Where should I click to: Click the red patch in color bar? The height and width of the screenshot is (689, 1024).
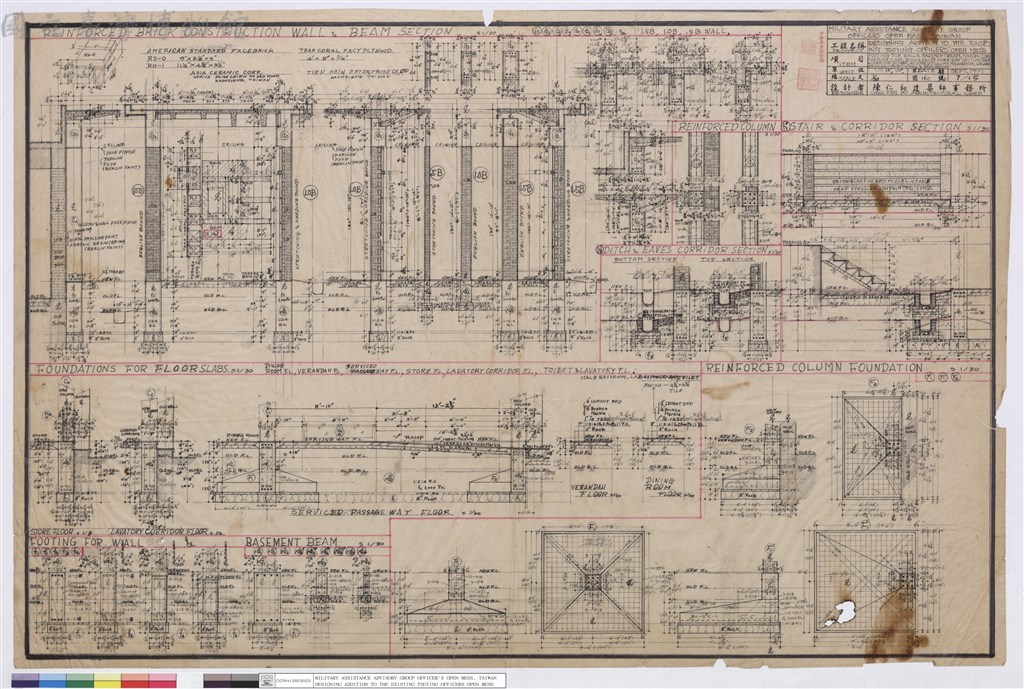click(135, 681)
